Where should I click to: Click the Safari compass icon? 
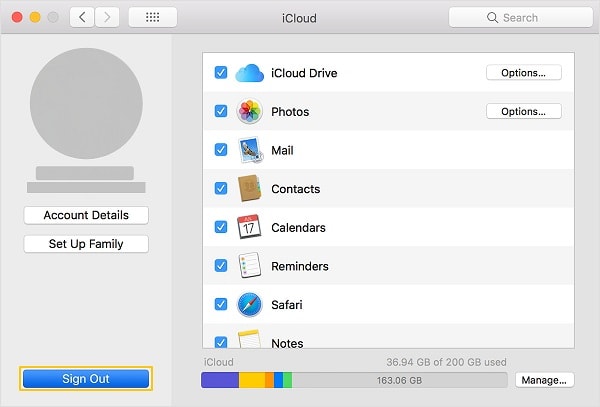[x=249, y=304]
